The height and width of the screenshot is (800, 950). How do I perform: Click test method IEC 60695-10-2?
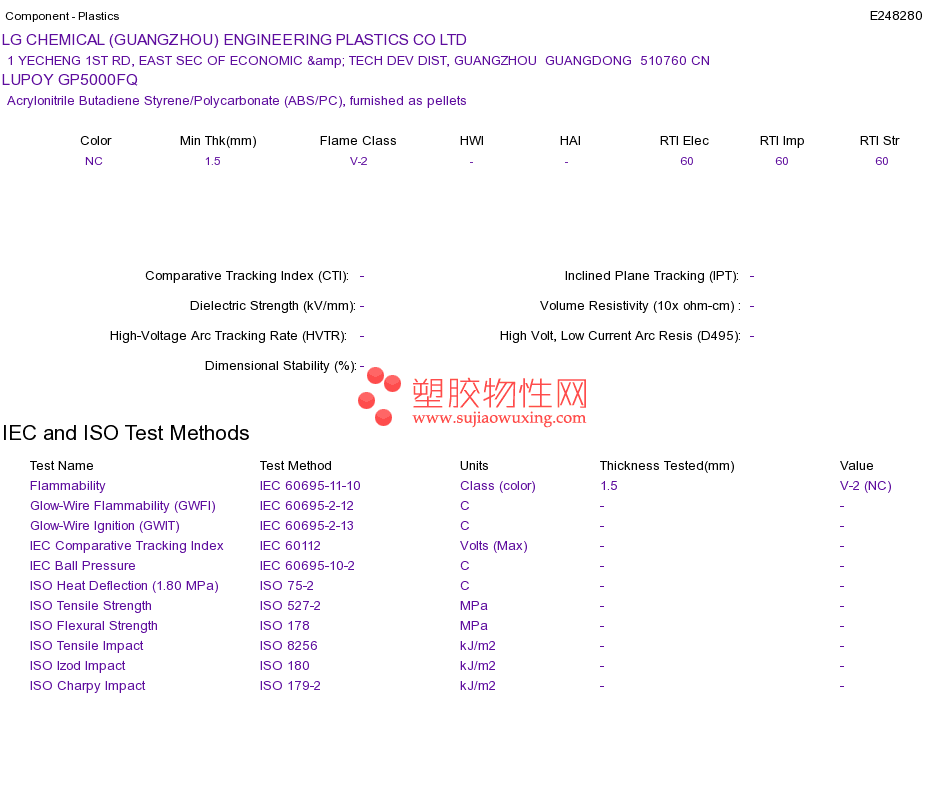pos(307,565)
